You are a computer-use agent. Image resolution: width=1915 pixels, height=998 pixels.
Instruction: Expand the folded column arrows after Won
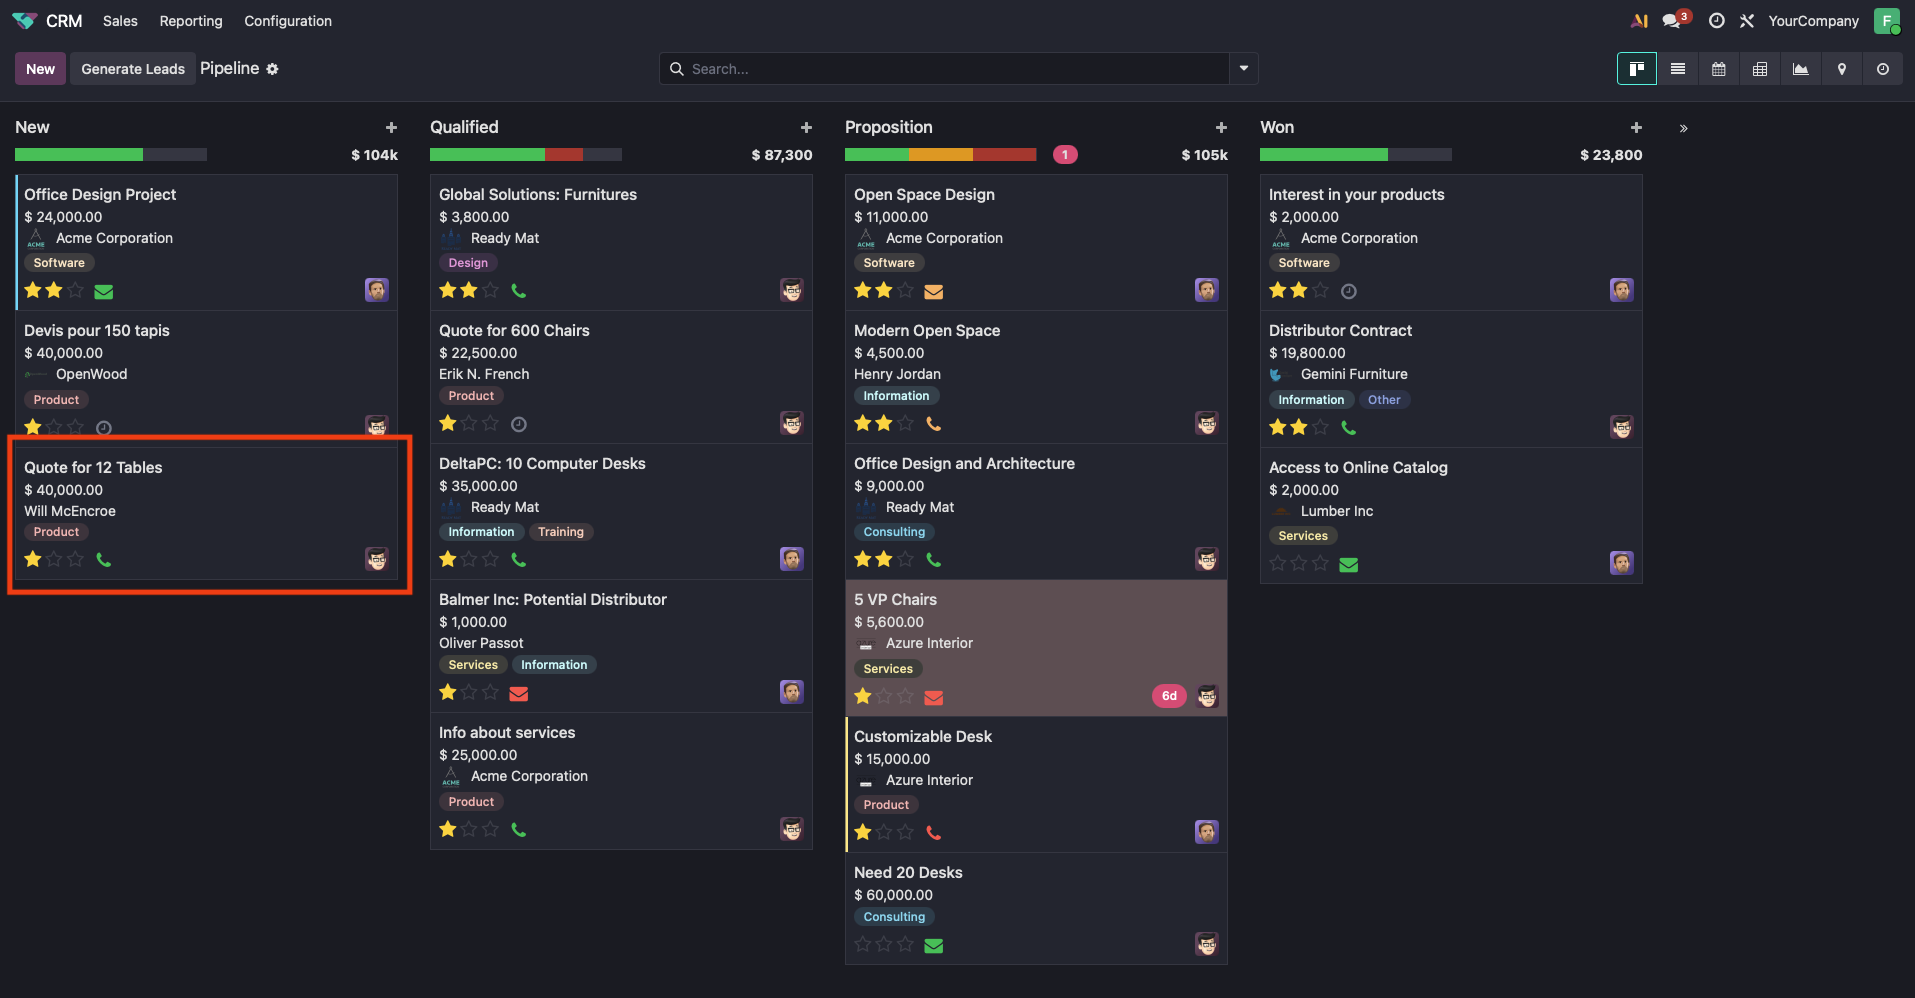1683,128
